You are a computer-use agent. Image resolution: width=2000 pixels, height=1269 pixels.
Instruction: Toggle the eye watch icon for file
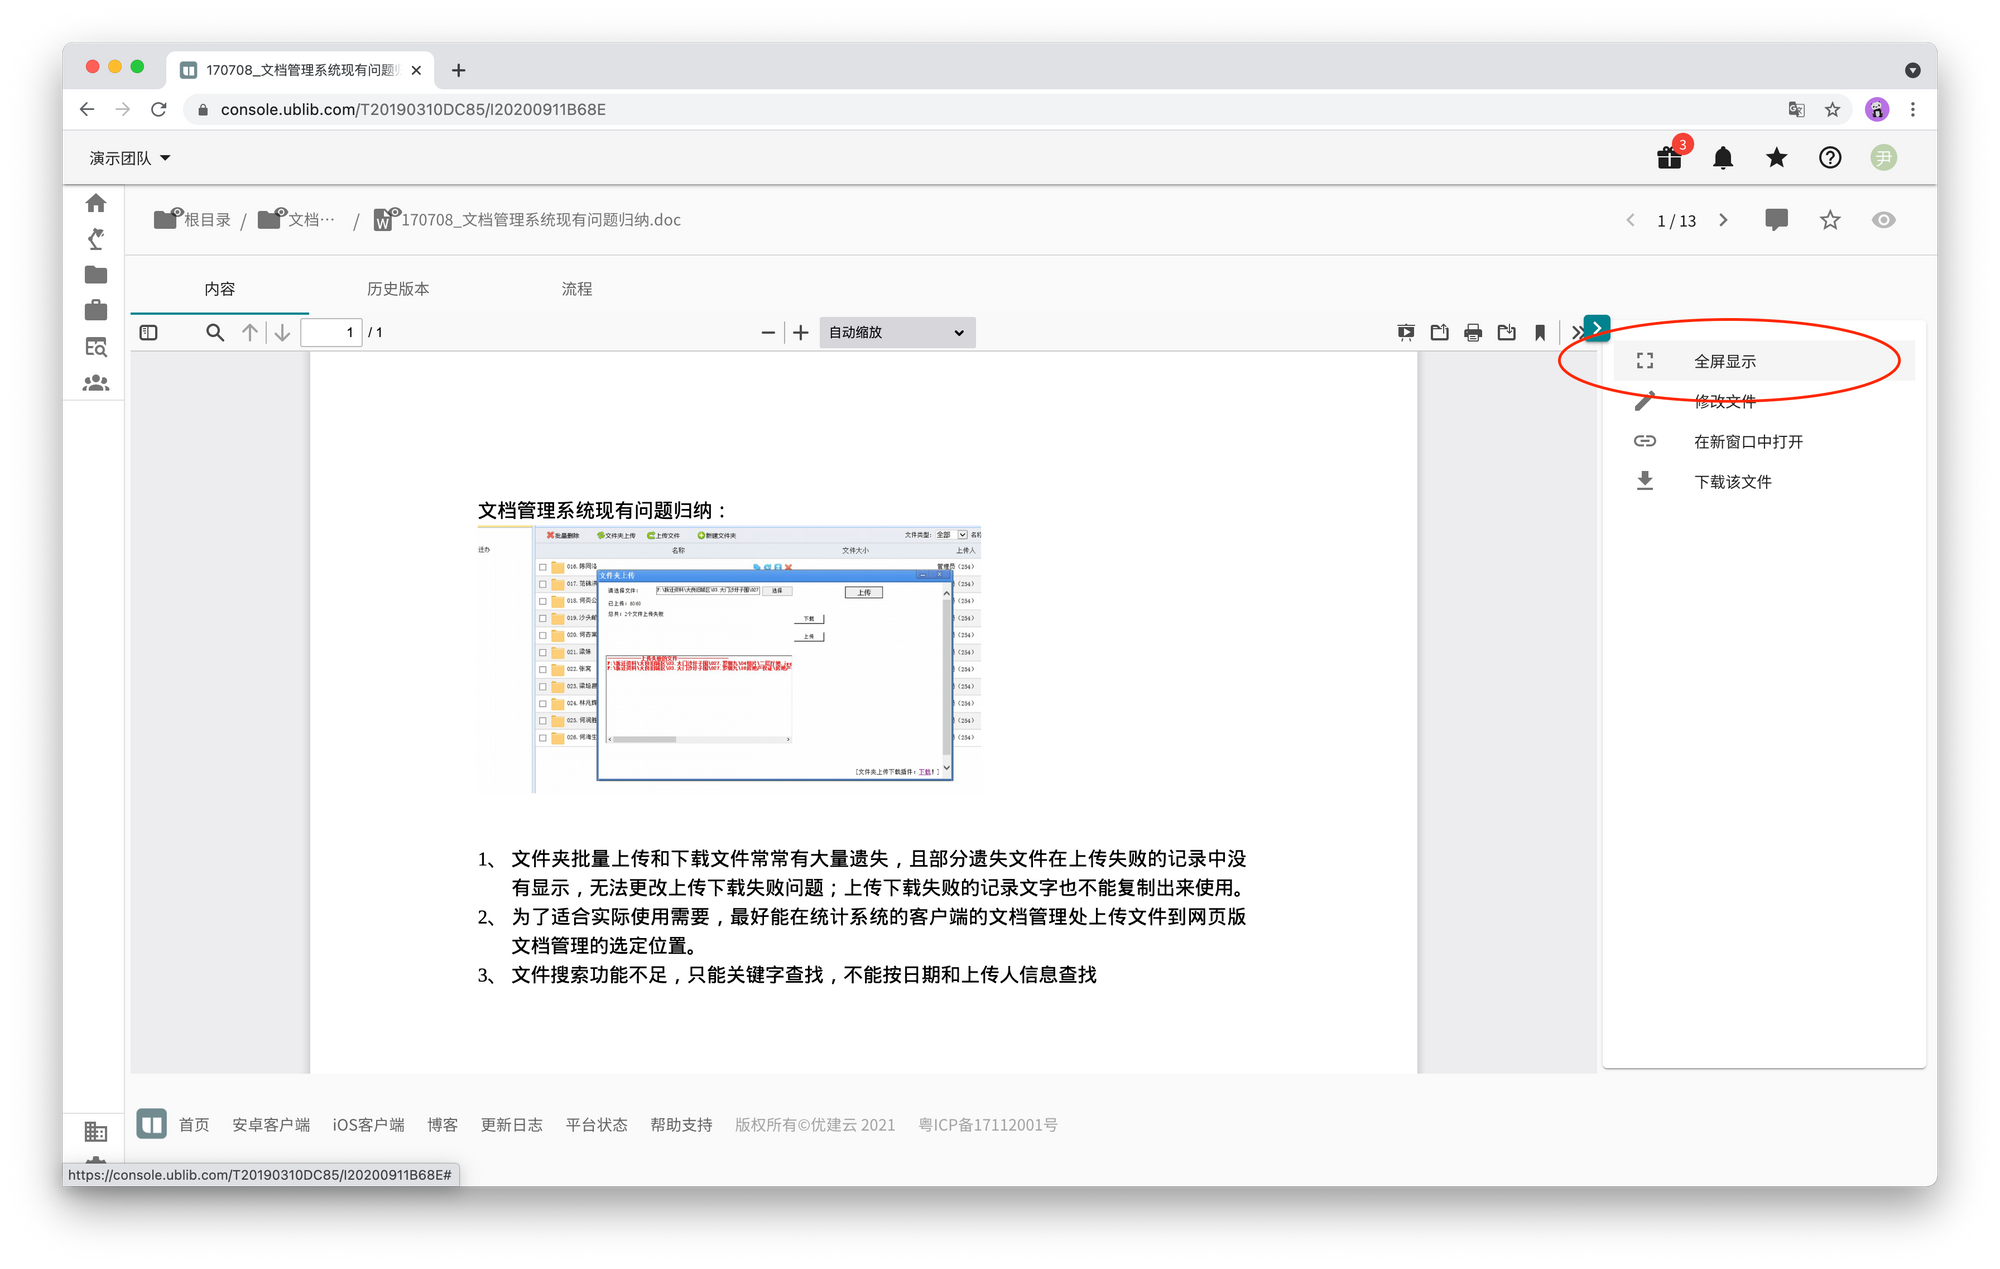[x=1883, y=220]
